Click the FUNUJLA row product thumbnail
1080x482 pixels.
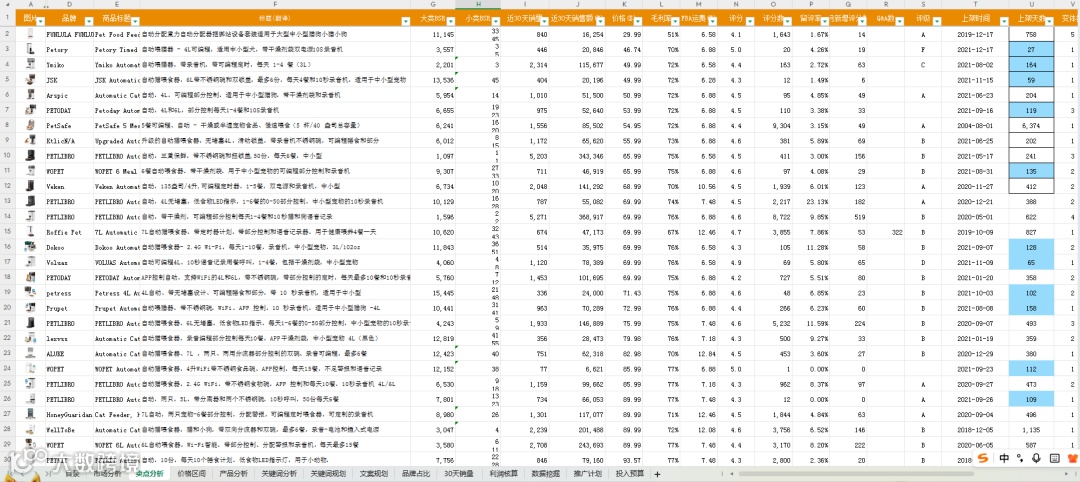pos(29,33)
